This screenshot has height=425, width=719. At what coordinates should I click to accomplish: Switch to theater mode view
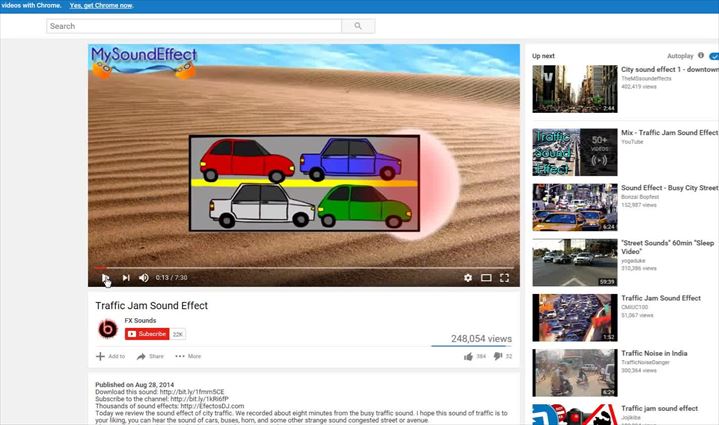486,278
